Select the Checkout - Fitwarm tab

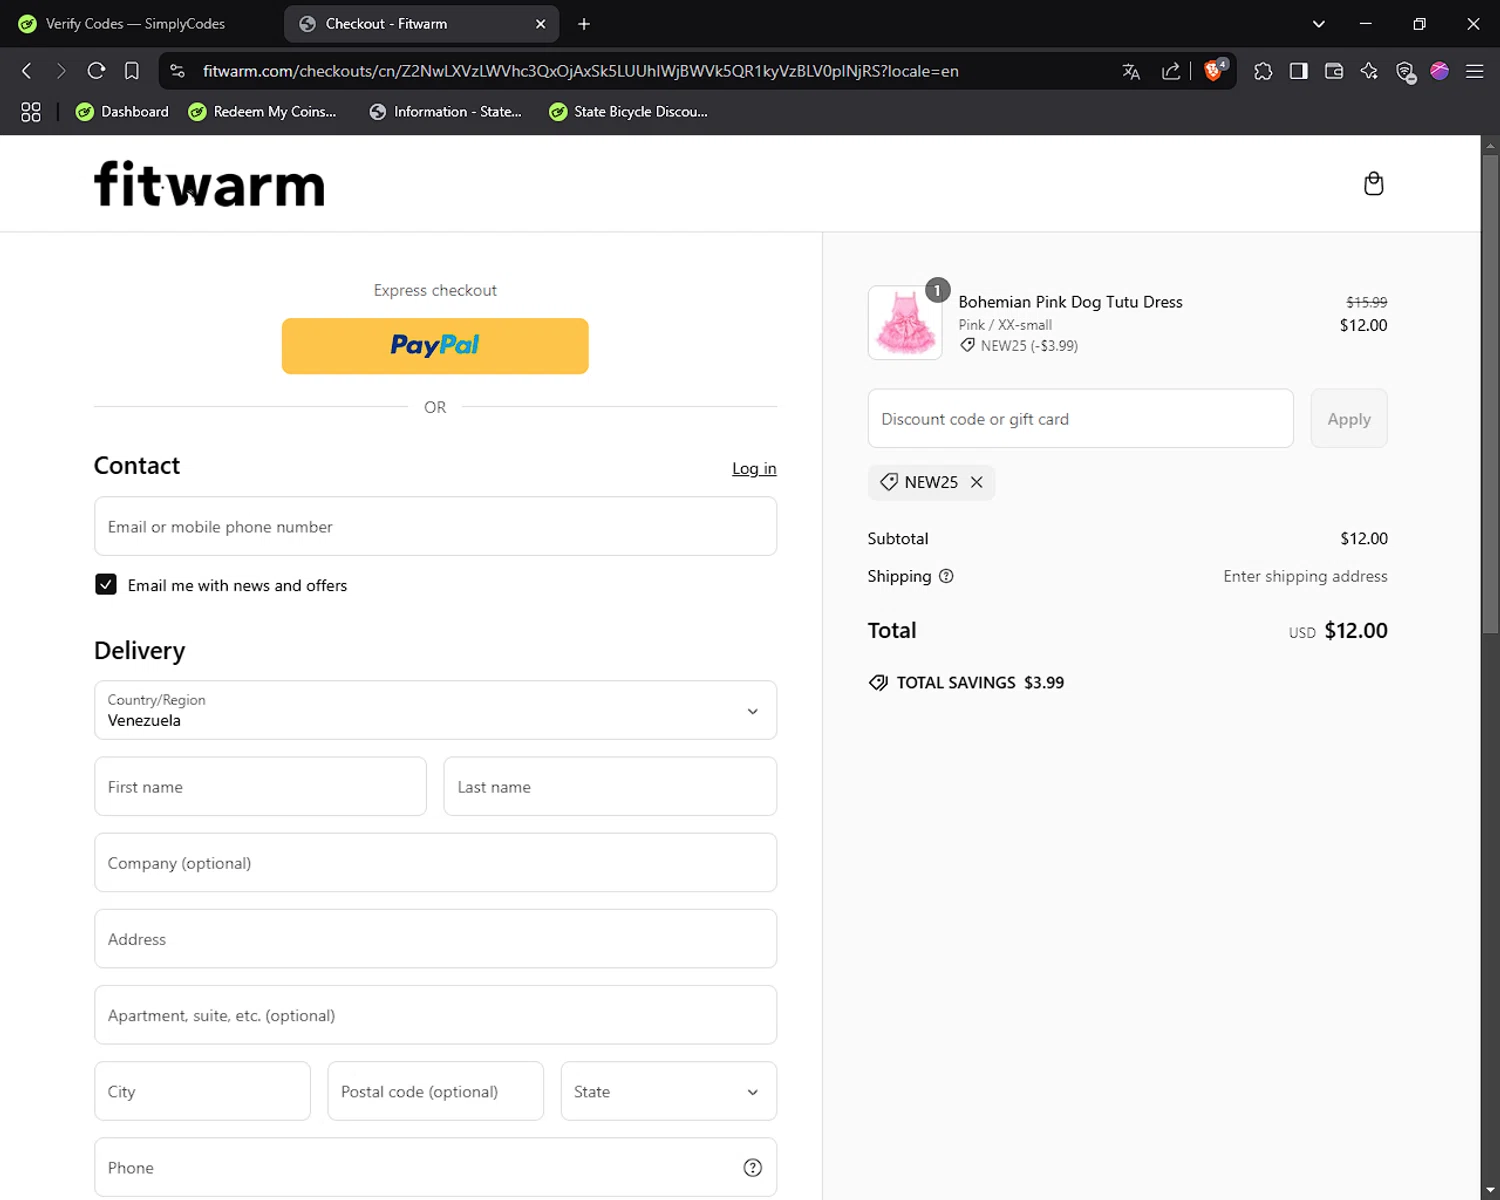pyautogui.click(x=420, y=24)
